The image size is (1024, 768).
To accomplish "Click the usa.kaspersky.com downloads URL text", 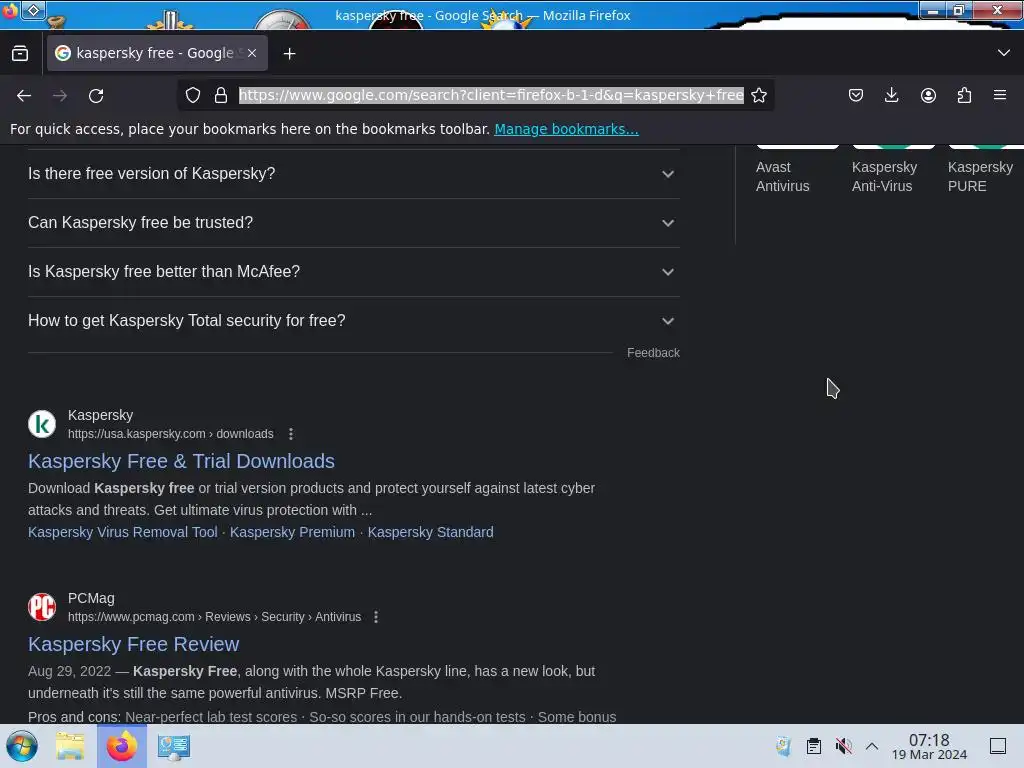I will tap(170, 434).
